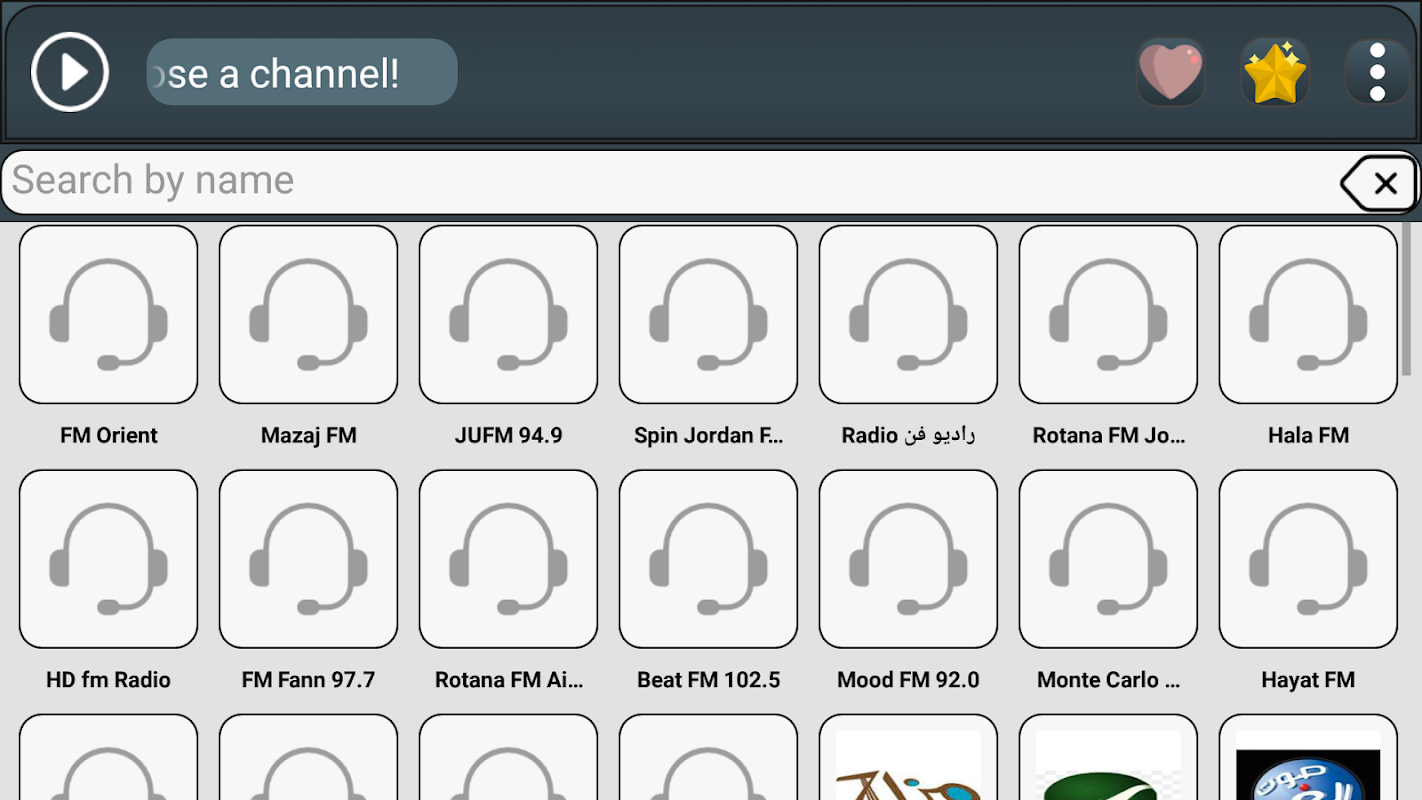
Task: Select Mazaj FM station icon
Action: pos(308,314)
